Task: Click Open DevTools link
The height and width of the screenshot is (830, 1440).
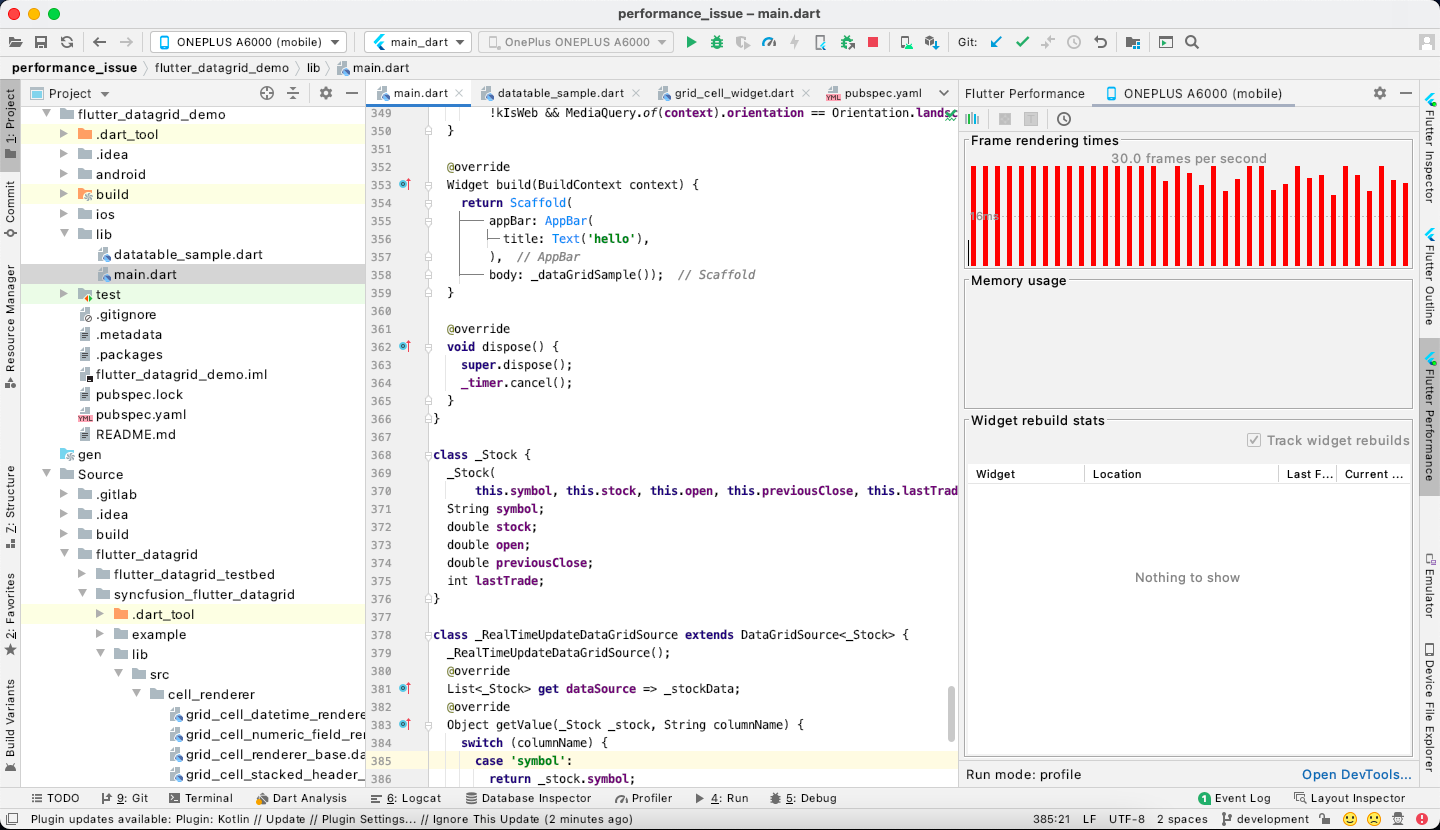Action: pyautogui.click(x=1356, y=774)
